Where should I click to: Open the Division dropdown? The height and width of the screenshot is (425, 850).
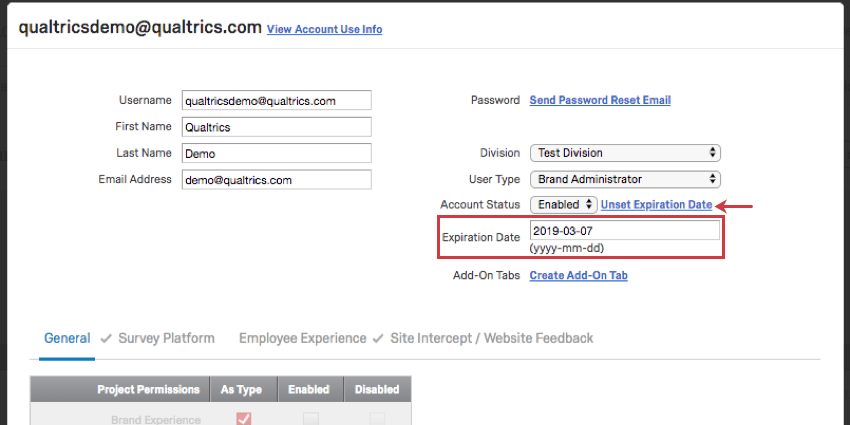625,153
